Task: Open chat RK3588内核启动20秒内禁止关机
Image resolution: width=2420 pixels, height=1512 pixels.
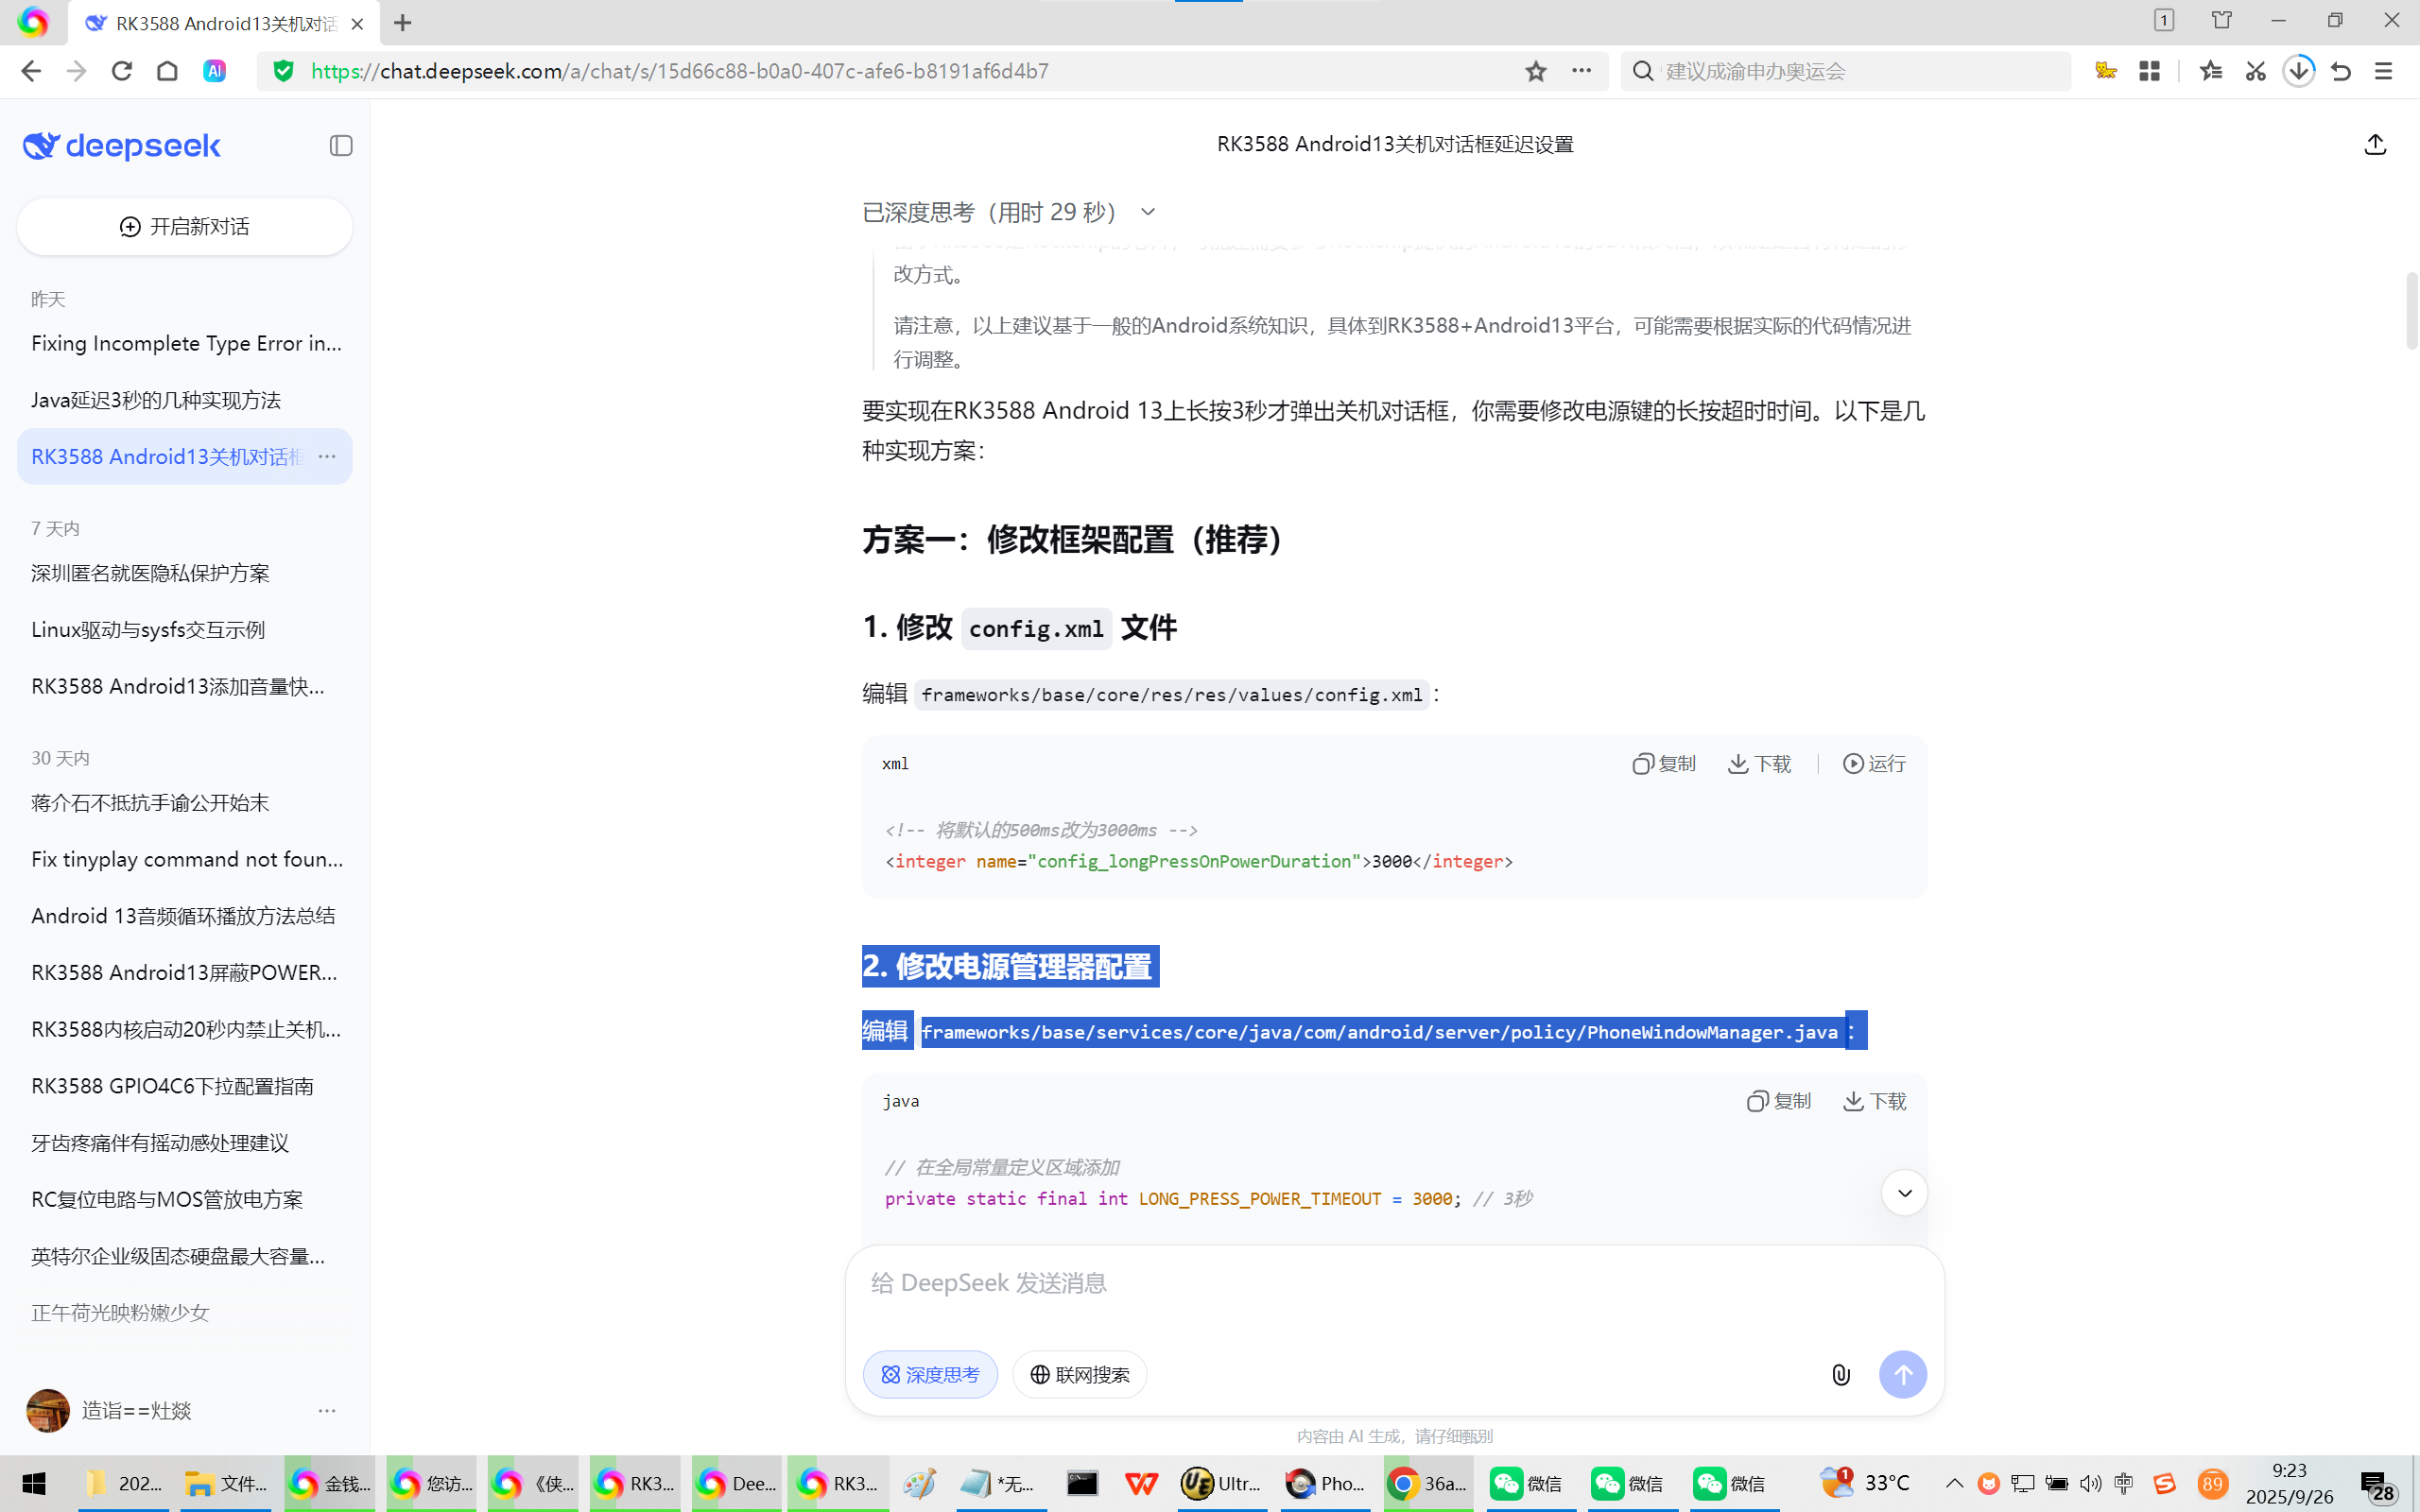Action: [186, 1030]
